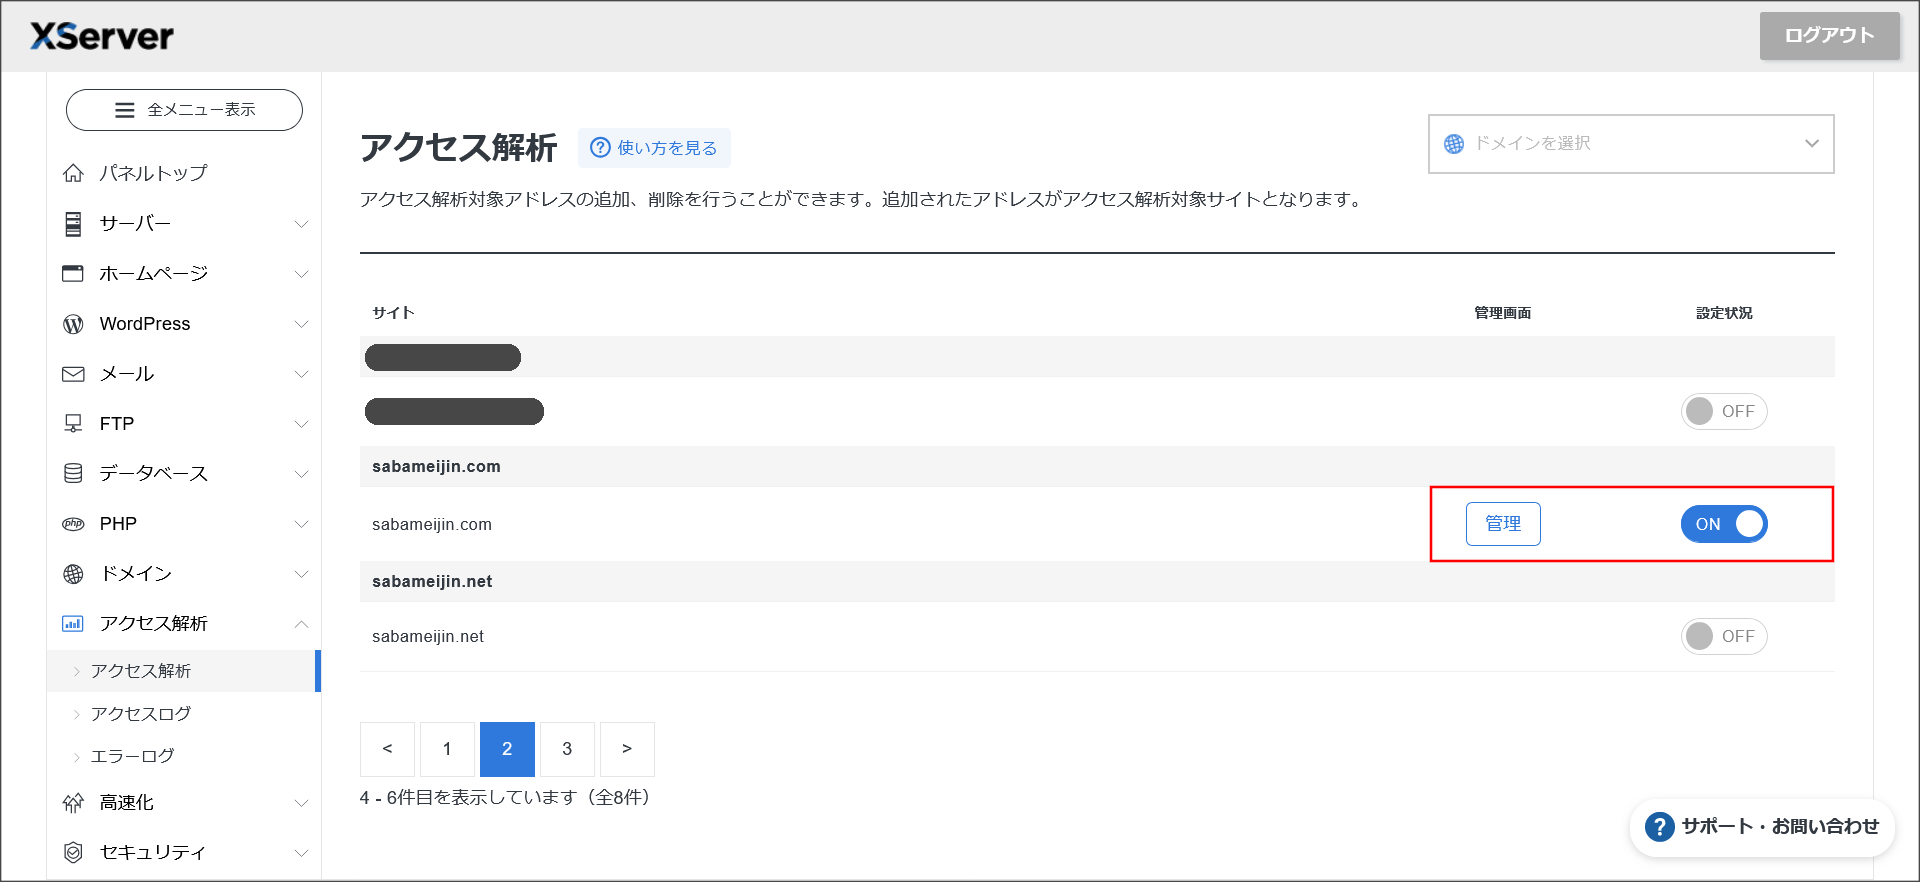
Task: Click the browser window icon for ホームページ
Action: 73,273
